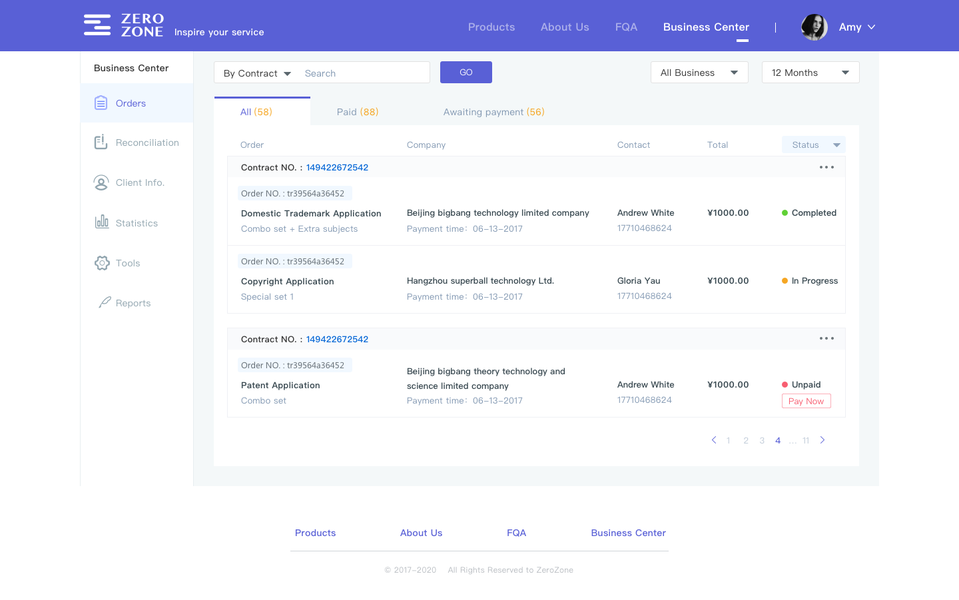Expand the Amy user menu chevron
The height and width of the screenshot is (600, 959).
pyautogui.click(x=872, y=27)
